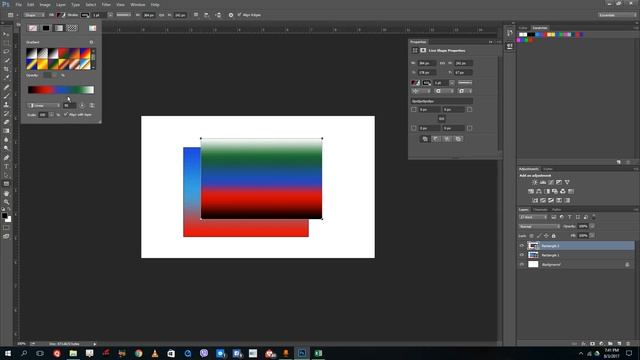Open the Windows Start menu
The image size is (640, 360).
tap(8, 353)
